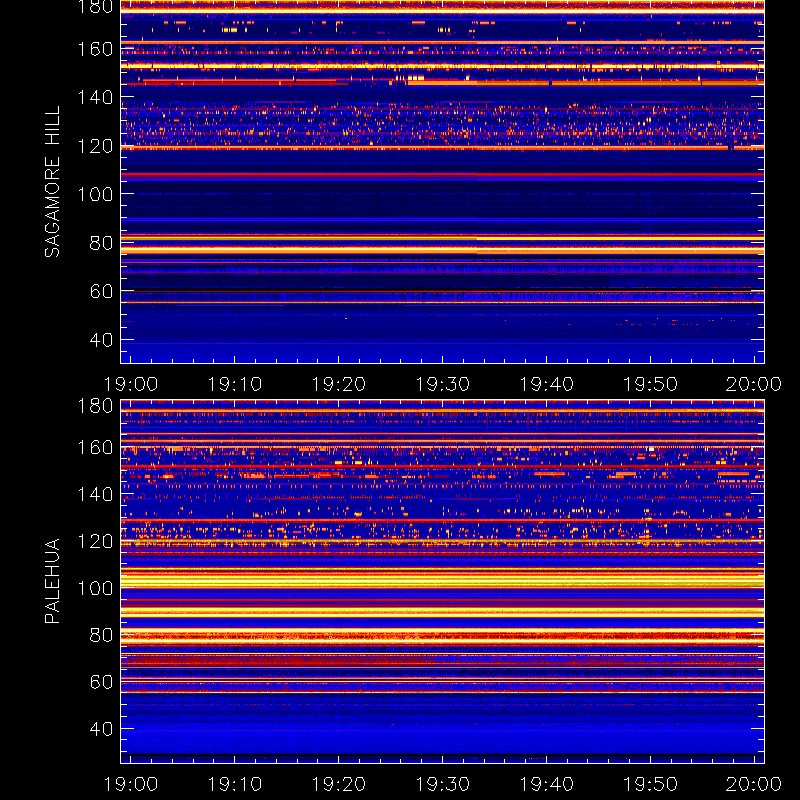Pick the 19:20 time label below Sagamore Hill plot

[x=339, y=384]
